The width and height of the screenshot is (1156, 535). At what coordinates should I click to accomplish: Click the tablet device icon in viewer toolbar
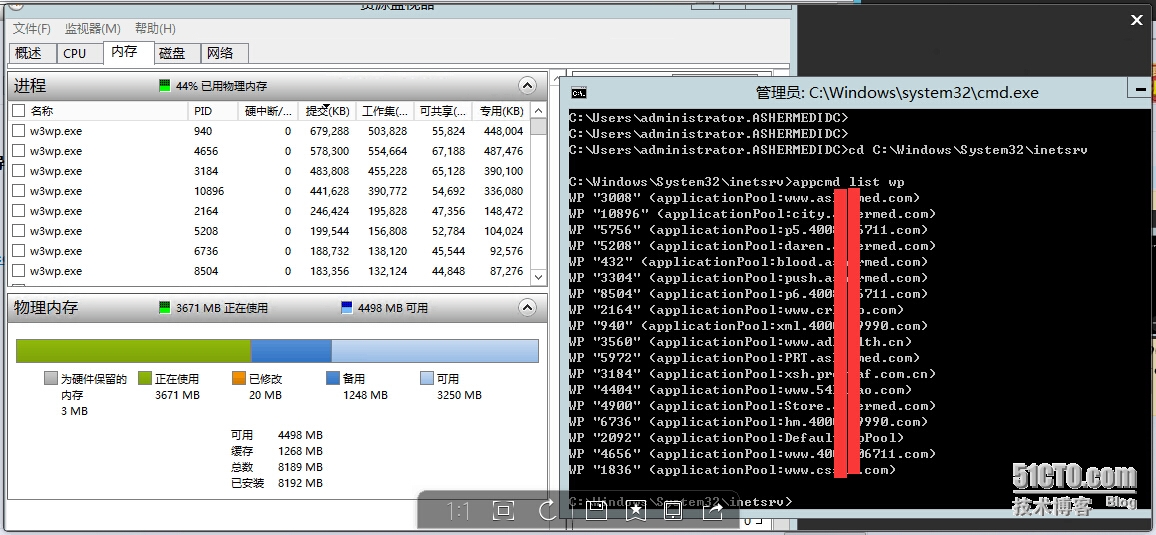click(673, 510)
